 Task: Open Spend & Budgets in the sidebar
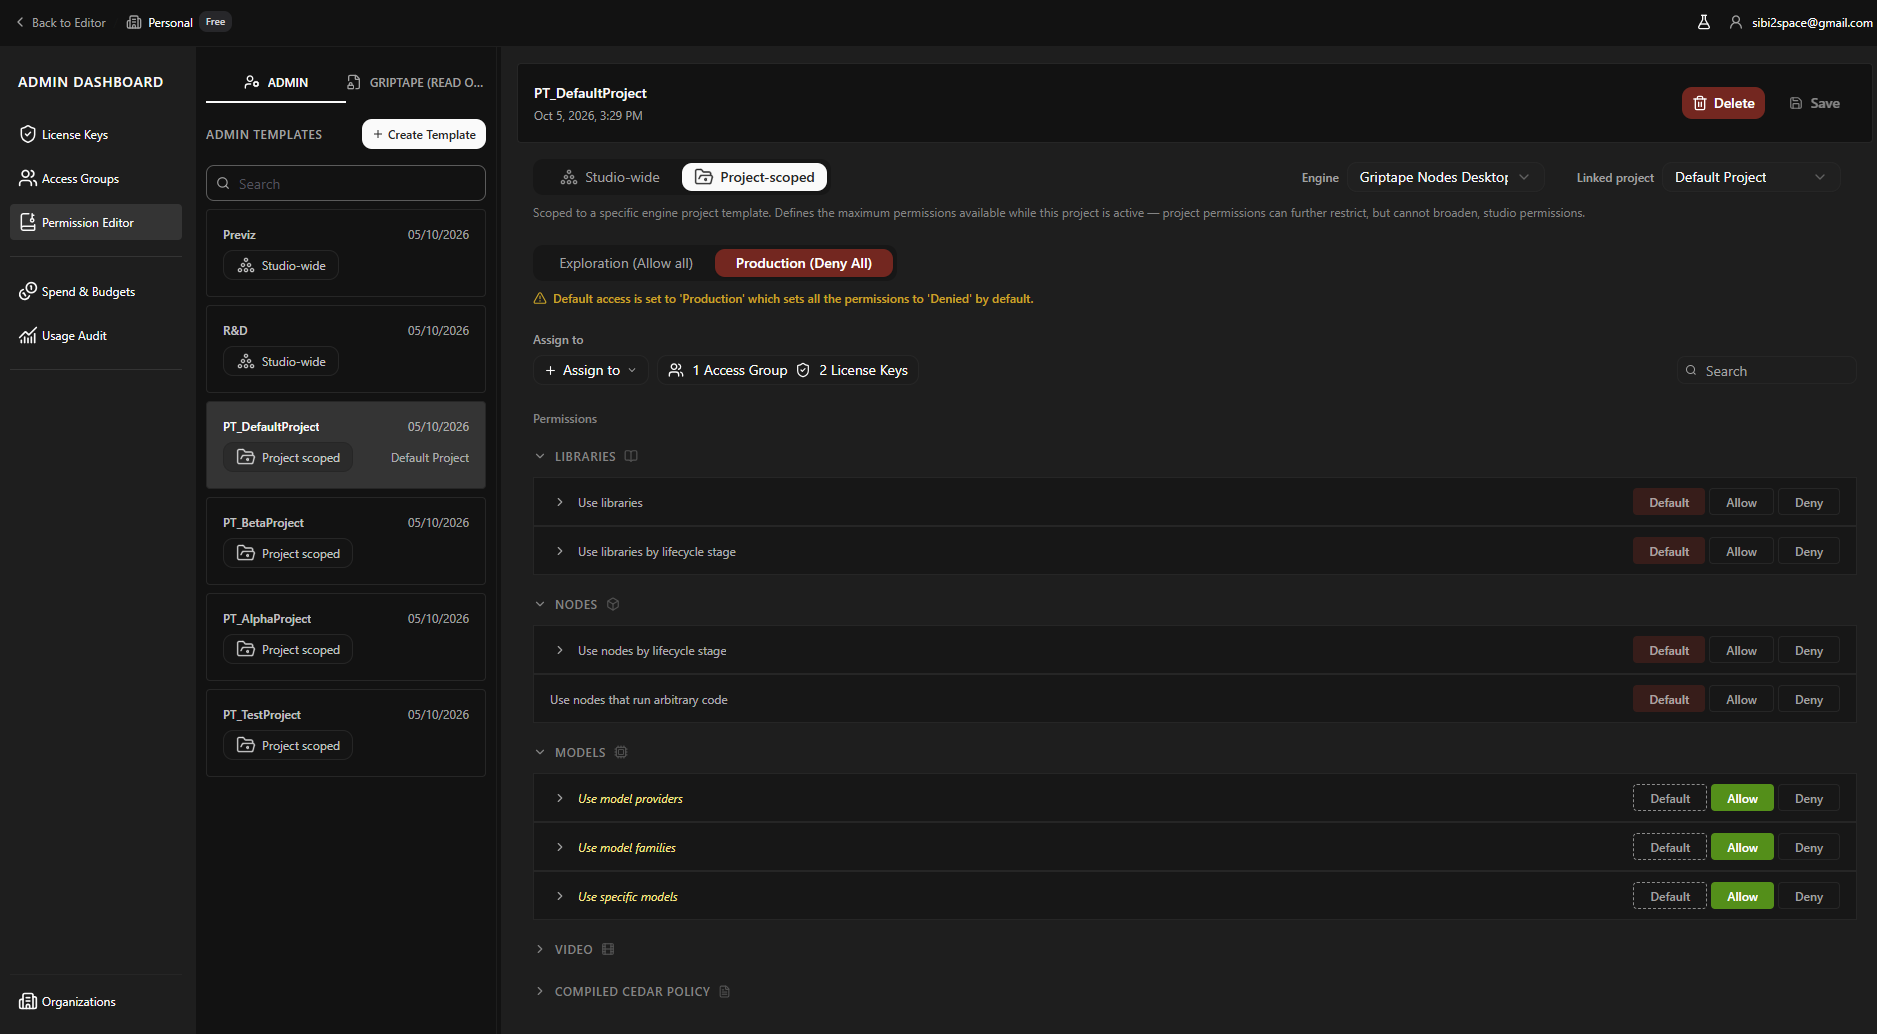[x=96, y=291]
